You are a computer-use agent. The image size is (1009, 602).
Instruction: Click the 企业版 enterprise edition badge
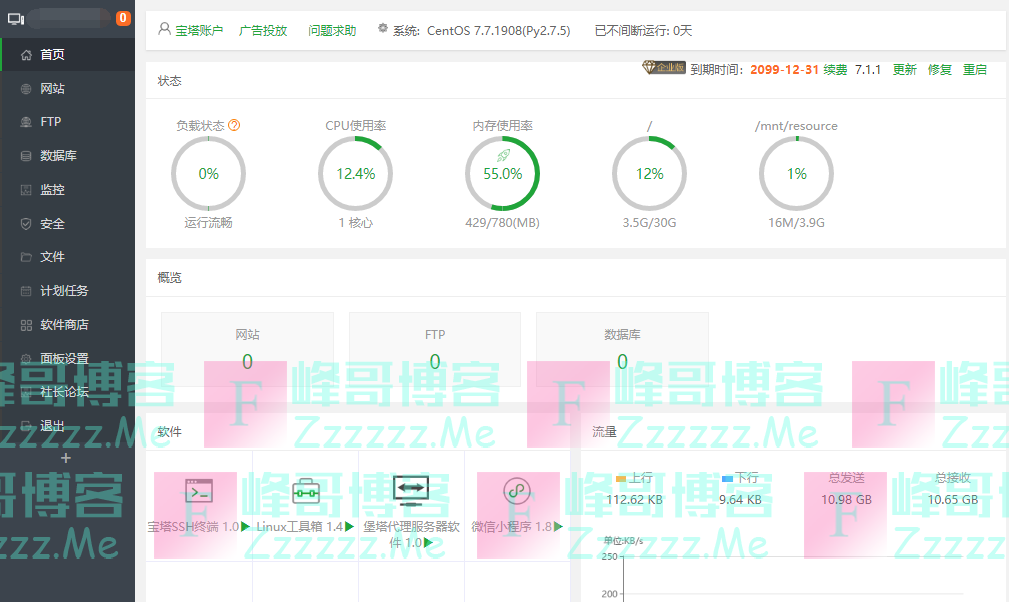click(663, 68)
